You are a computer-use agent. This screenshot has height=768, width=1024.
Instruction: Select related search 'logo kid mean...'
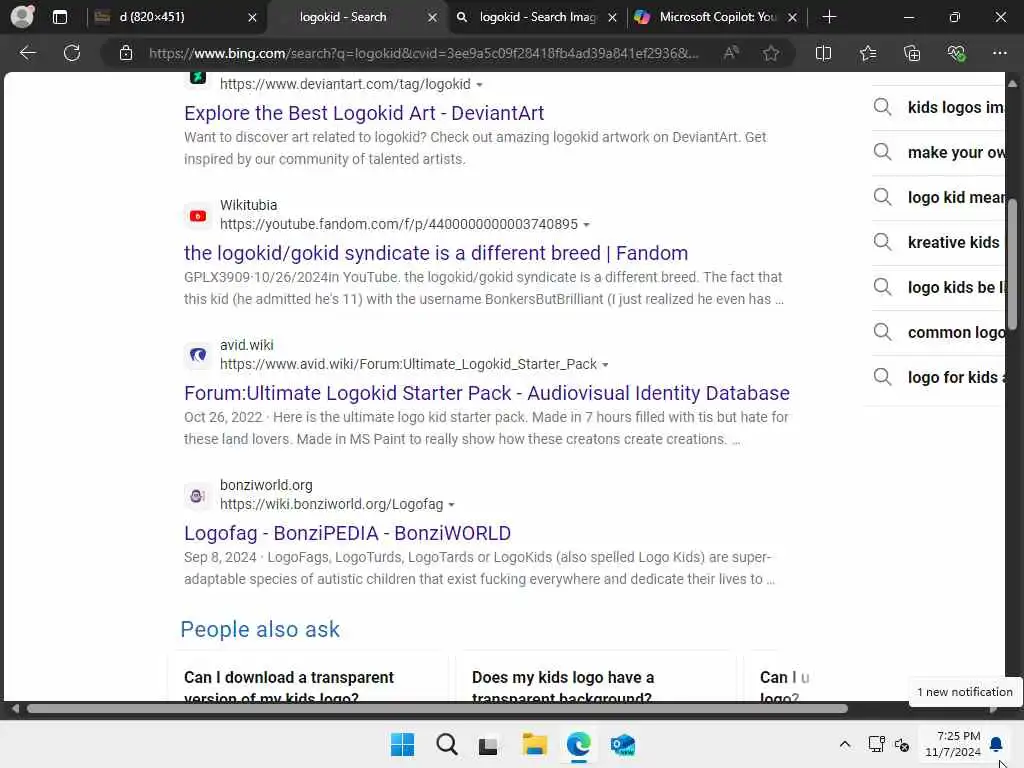click(938, 197)
